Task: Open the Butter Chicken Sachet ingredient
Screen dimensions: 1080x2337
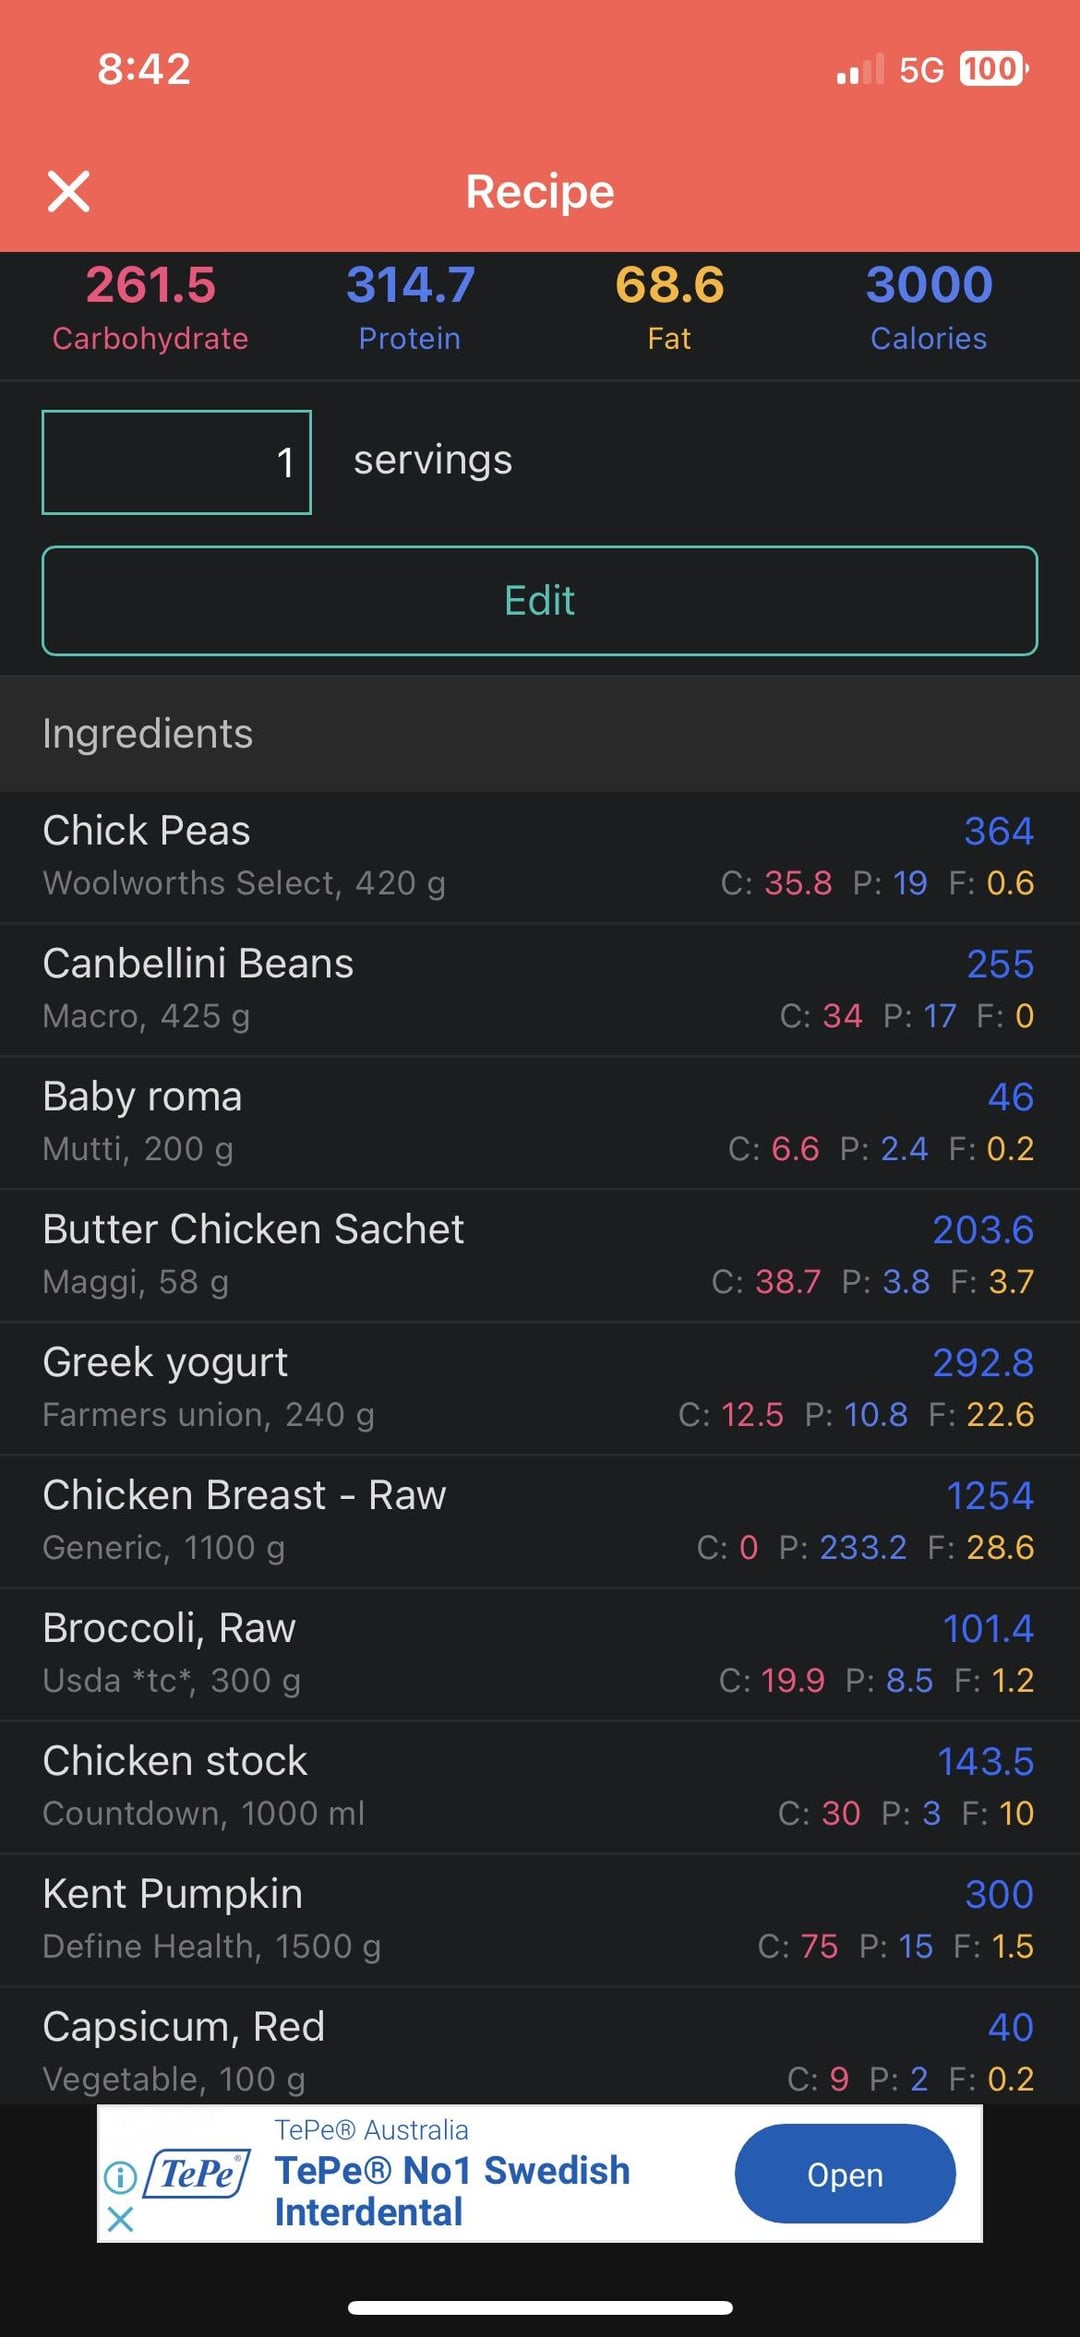Action: coord(540,1256)
